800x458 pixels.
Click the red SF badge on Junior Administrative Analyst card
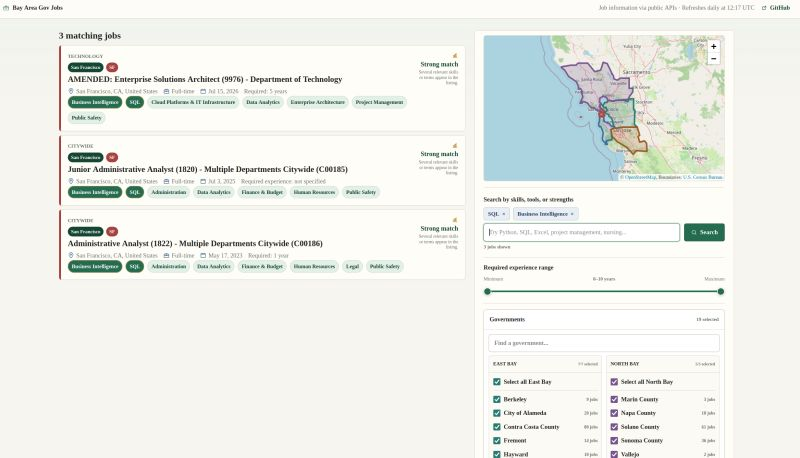click(x=112, y=158)
